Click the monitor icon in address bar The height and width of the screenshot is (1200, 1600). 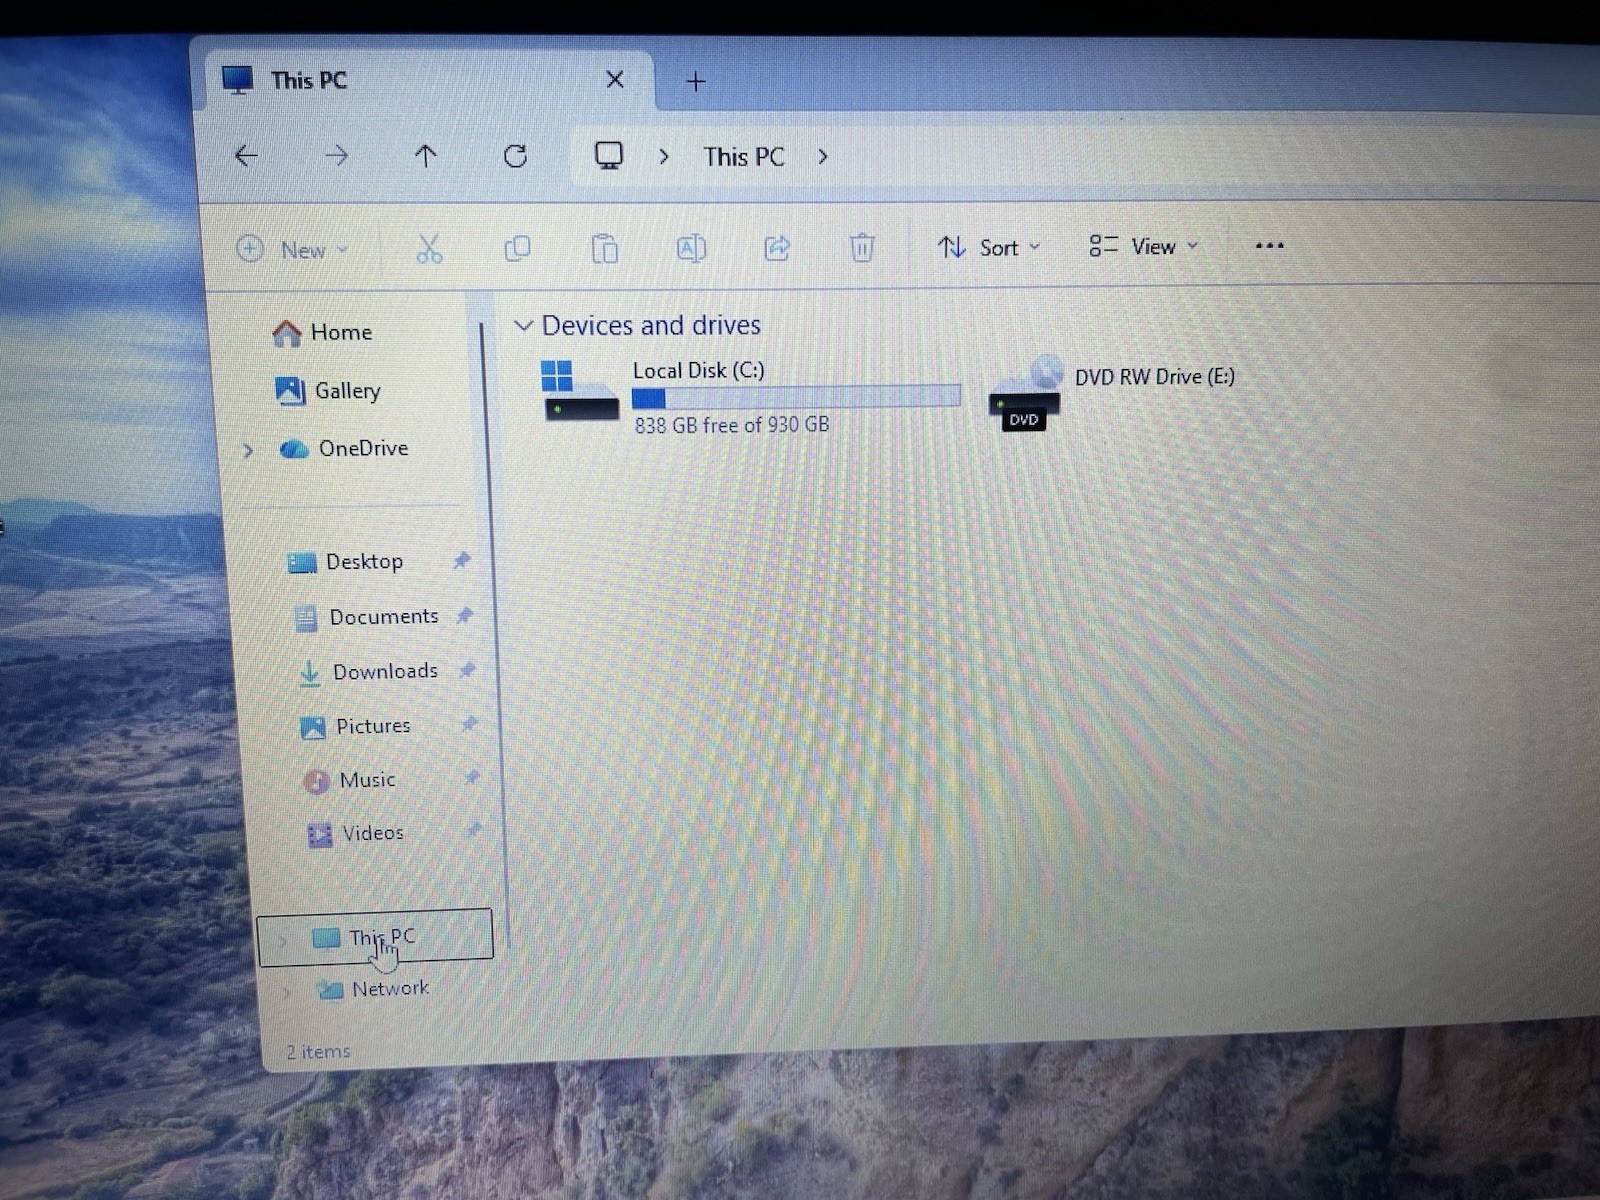(x=608, y=156)
